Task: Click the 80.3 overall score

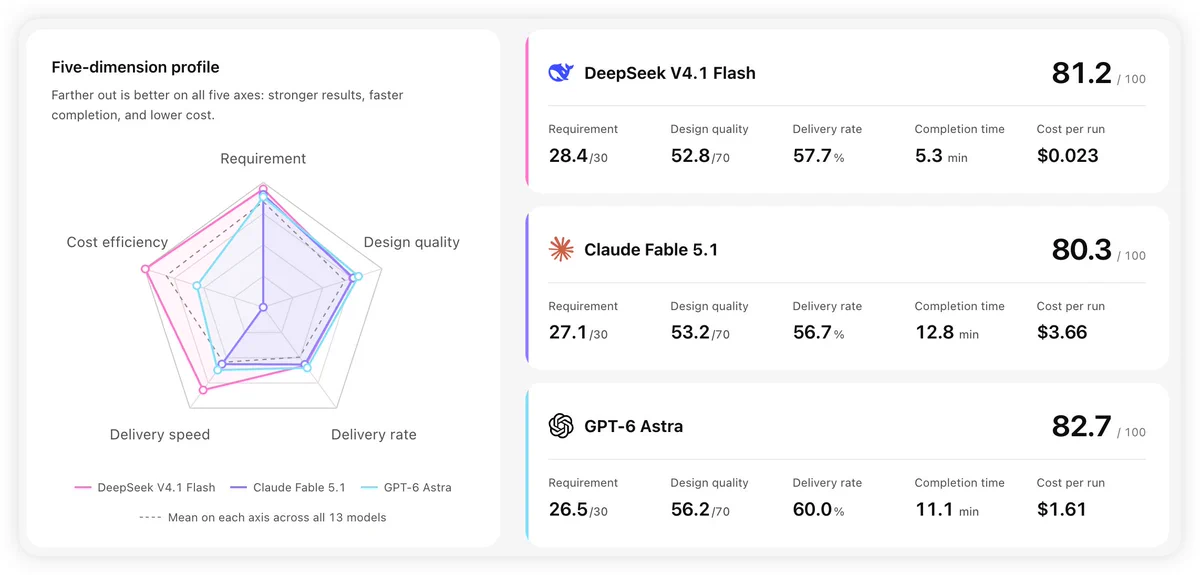Action: coord(1082,250)
